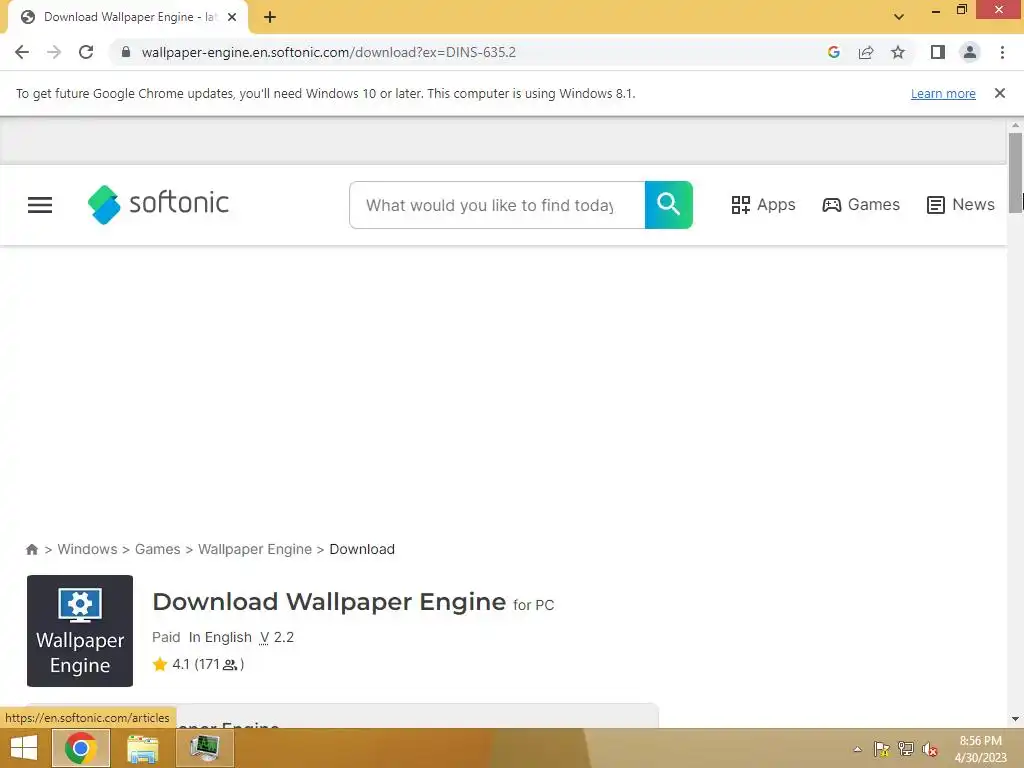Image resolution: width=1024 pixels, height=768 pixels.
Task: Open a new browser tab
Action: coord(270,17)
